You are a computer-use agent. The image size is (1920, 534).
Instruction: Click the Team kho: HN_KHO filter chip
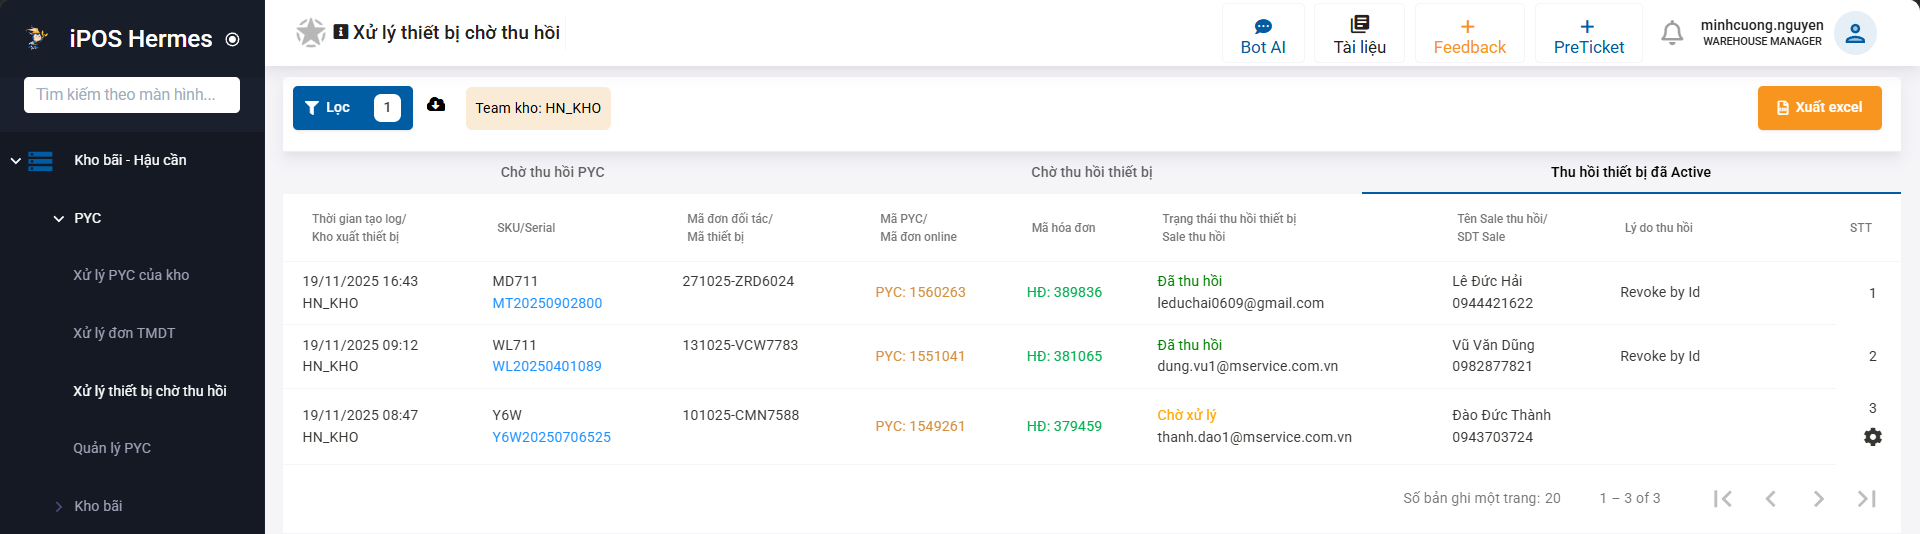tap(538, 108)
